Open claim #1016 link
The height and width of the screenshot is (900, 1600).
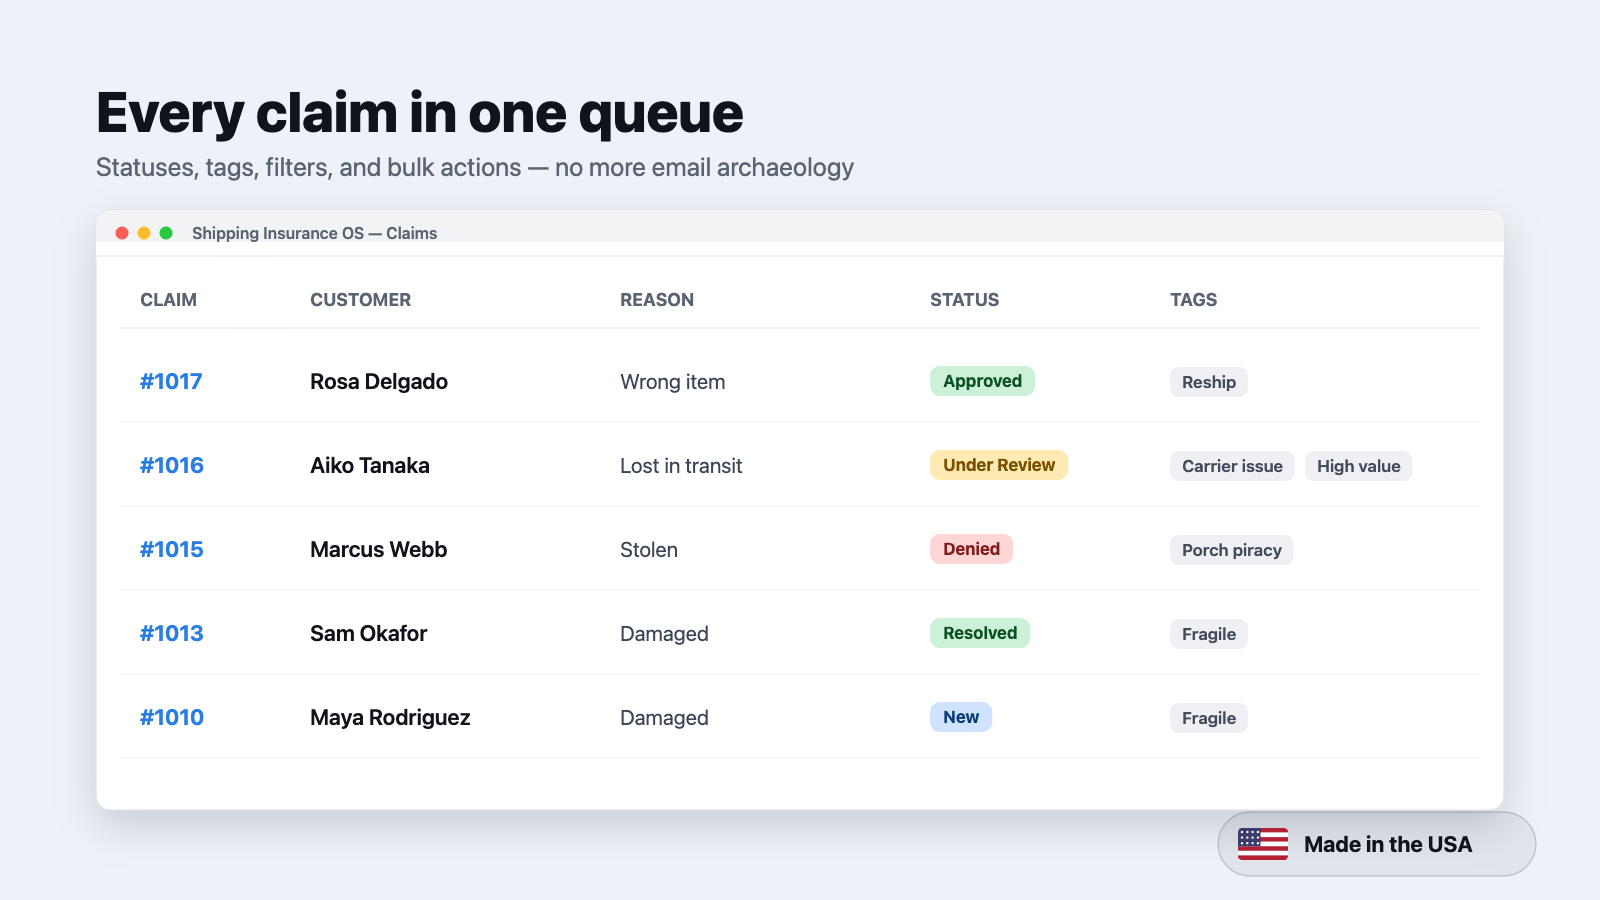172,465
